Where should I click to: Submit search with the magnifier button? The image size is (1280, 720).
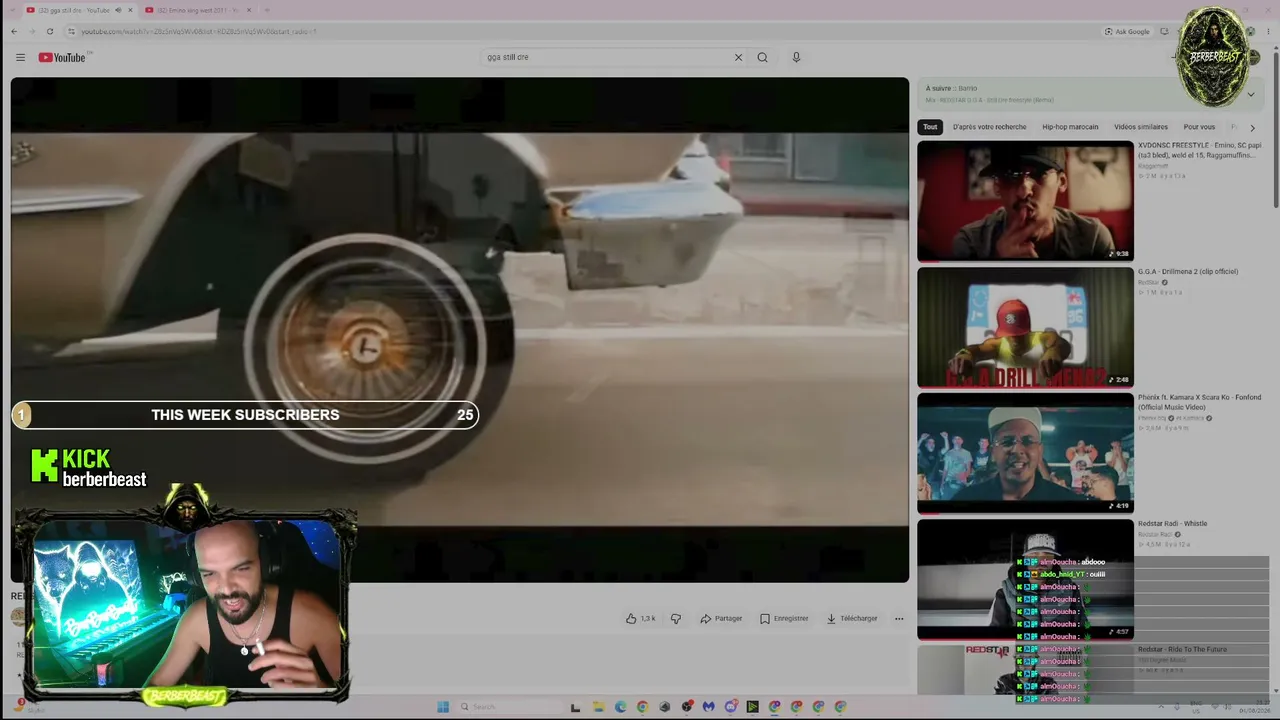pos(762,57)
